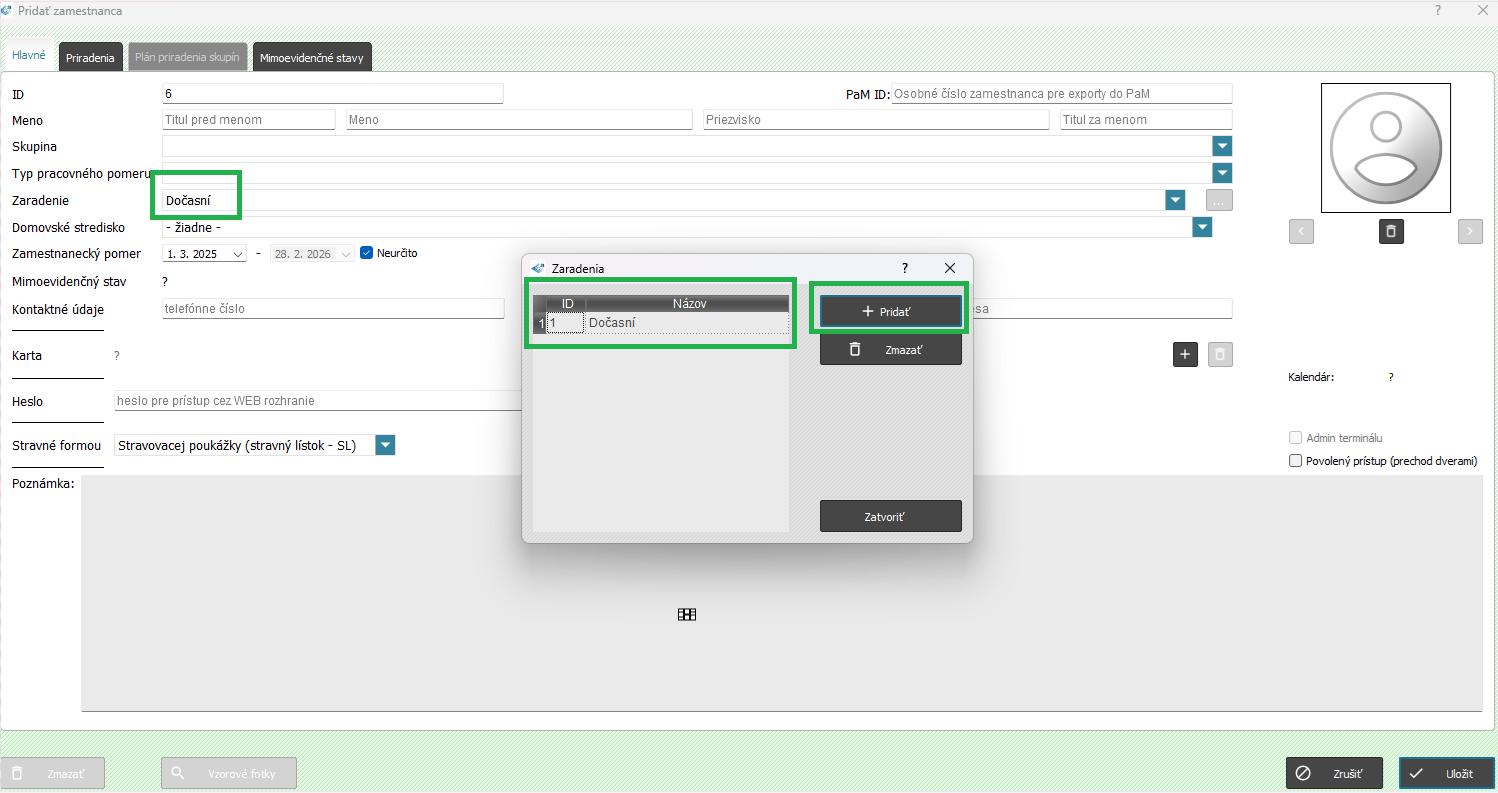
Task: Enable Povolený prístup (prechod dverami) checkbox
Action: click(1296, 461)
